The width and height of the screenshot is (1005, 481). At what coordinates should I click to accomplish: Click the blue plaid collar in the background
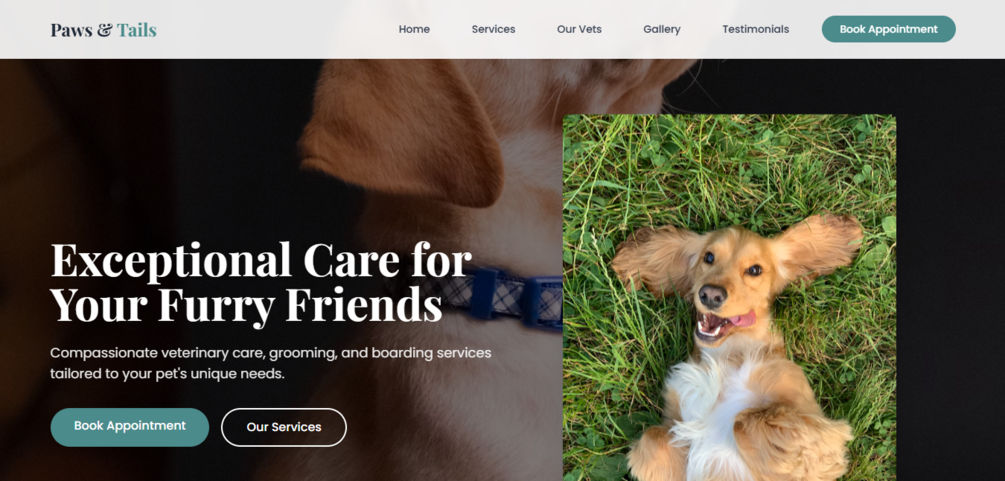(513, 298)
